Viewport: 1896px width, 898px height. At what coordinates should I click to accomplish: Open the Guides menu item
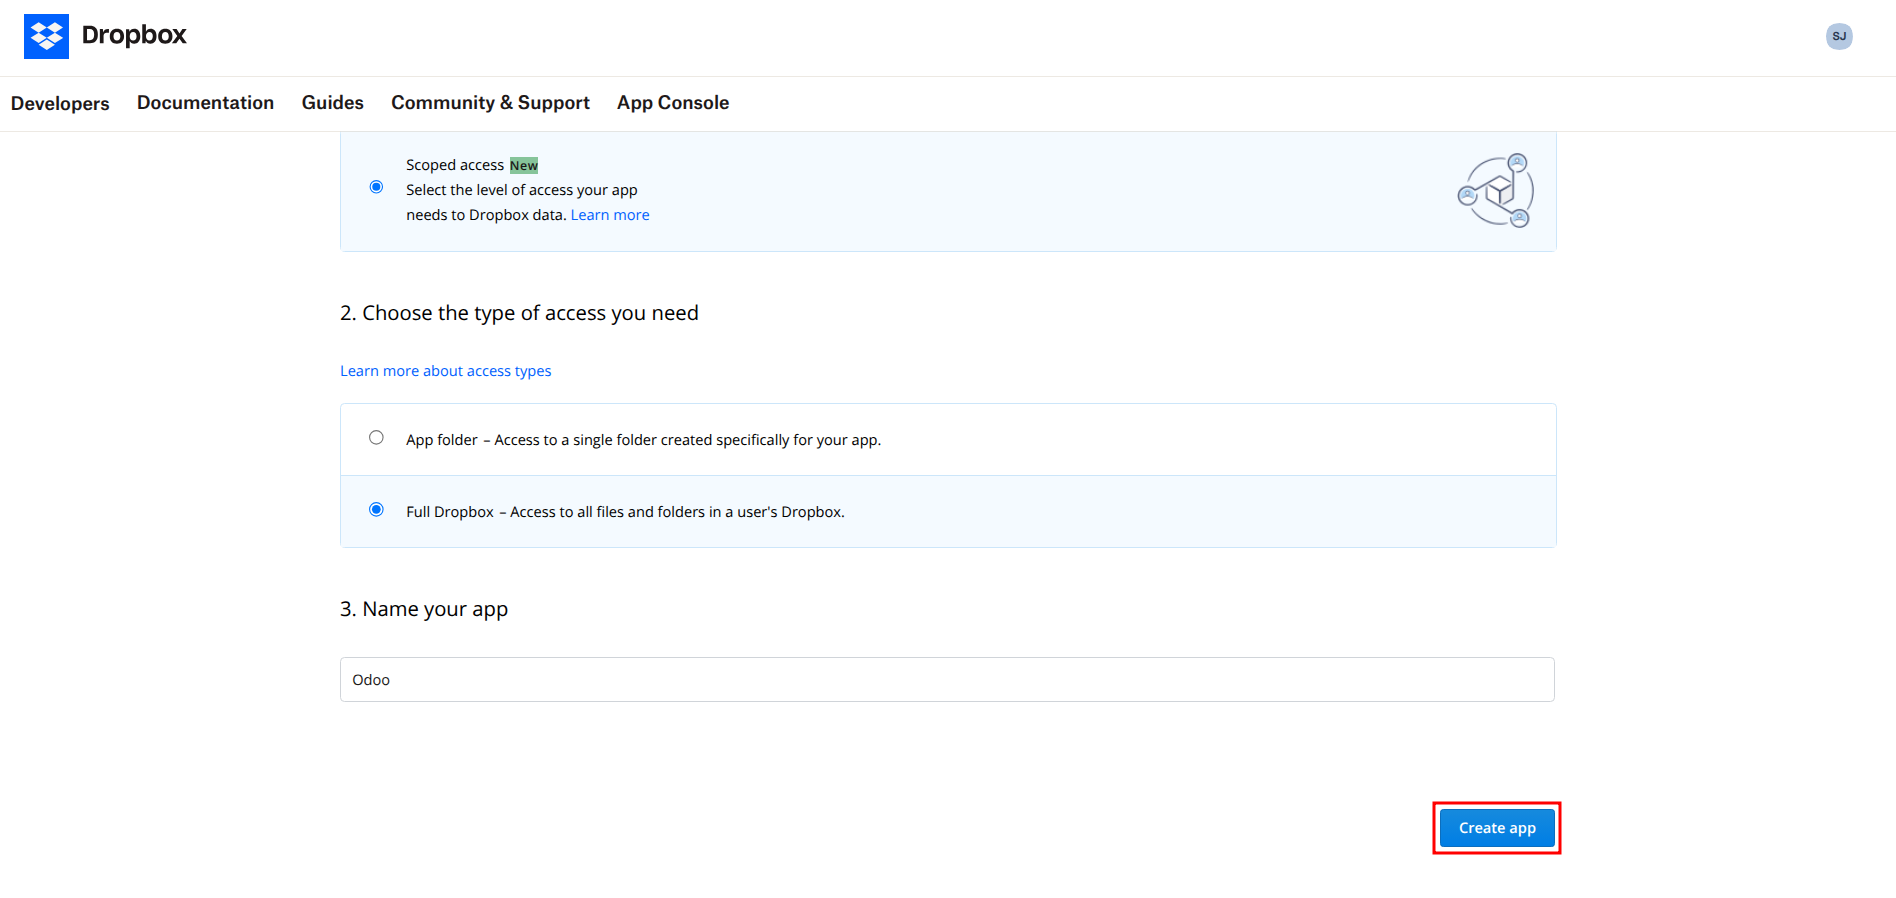point(333,103)
